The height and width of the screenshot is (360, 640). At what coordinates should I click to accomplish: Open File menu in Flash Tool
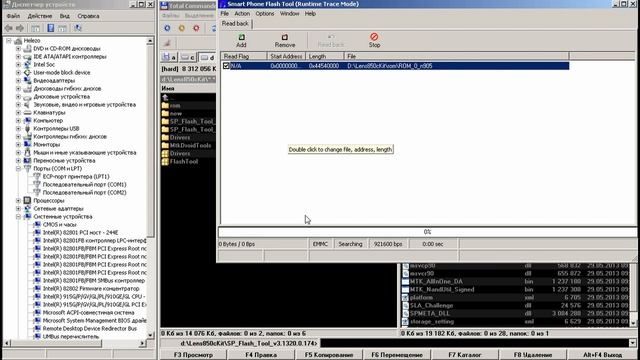pos(224,13)
